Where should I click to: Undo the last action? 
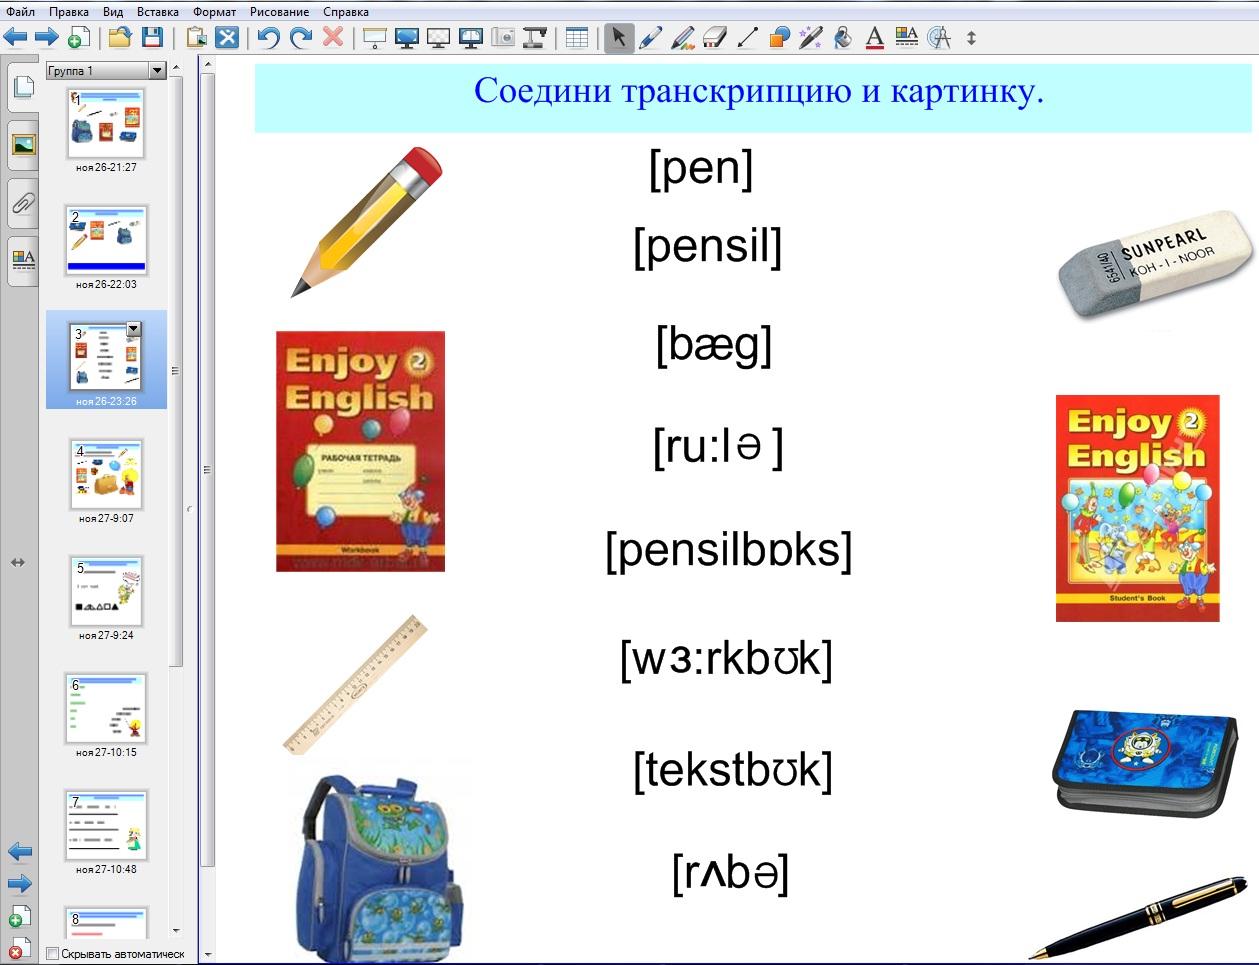pyautogui.click(x=268, y=38)
